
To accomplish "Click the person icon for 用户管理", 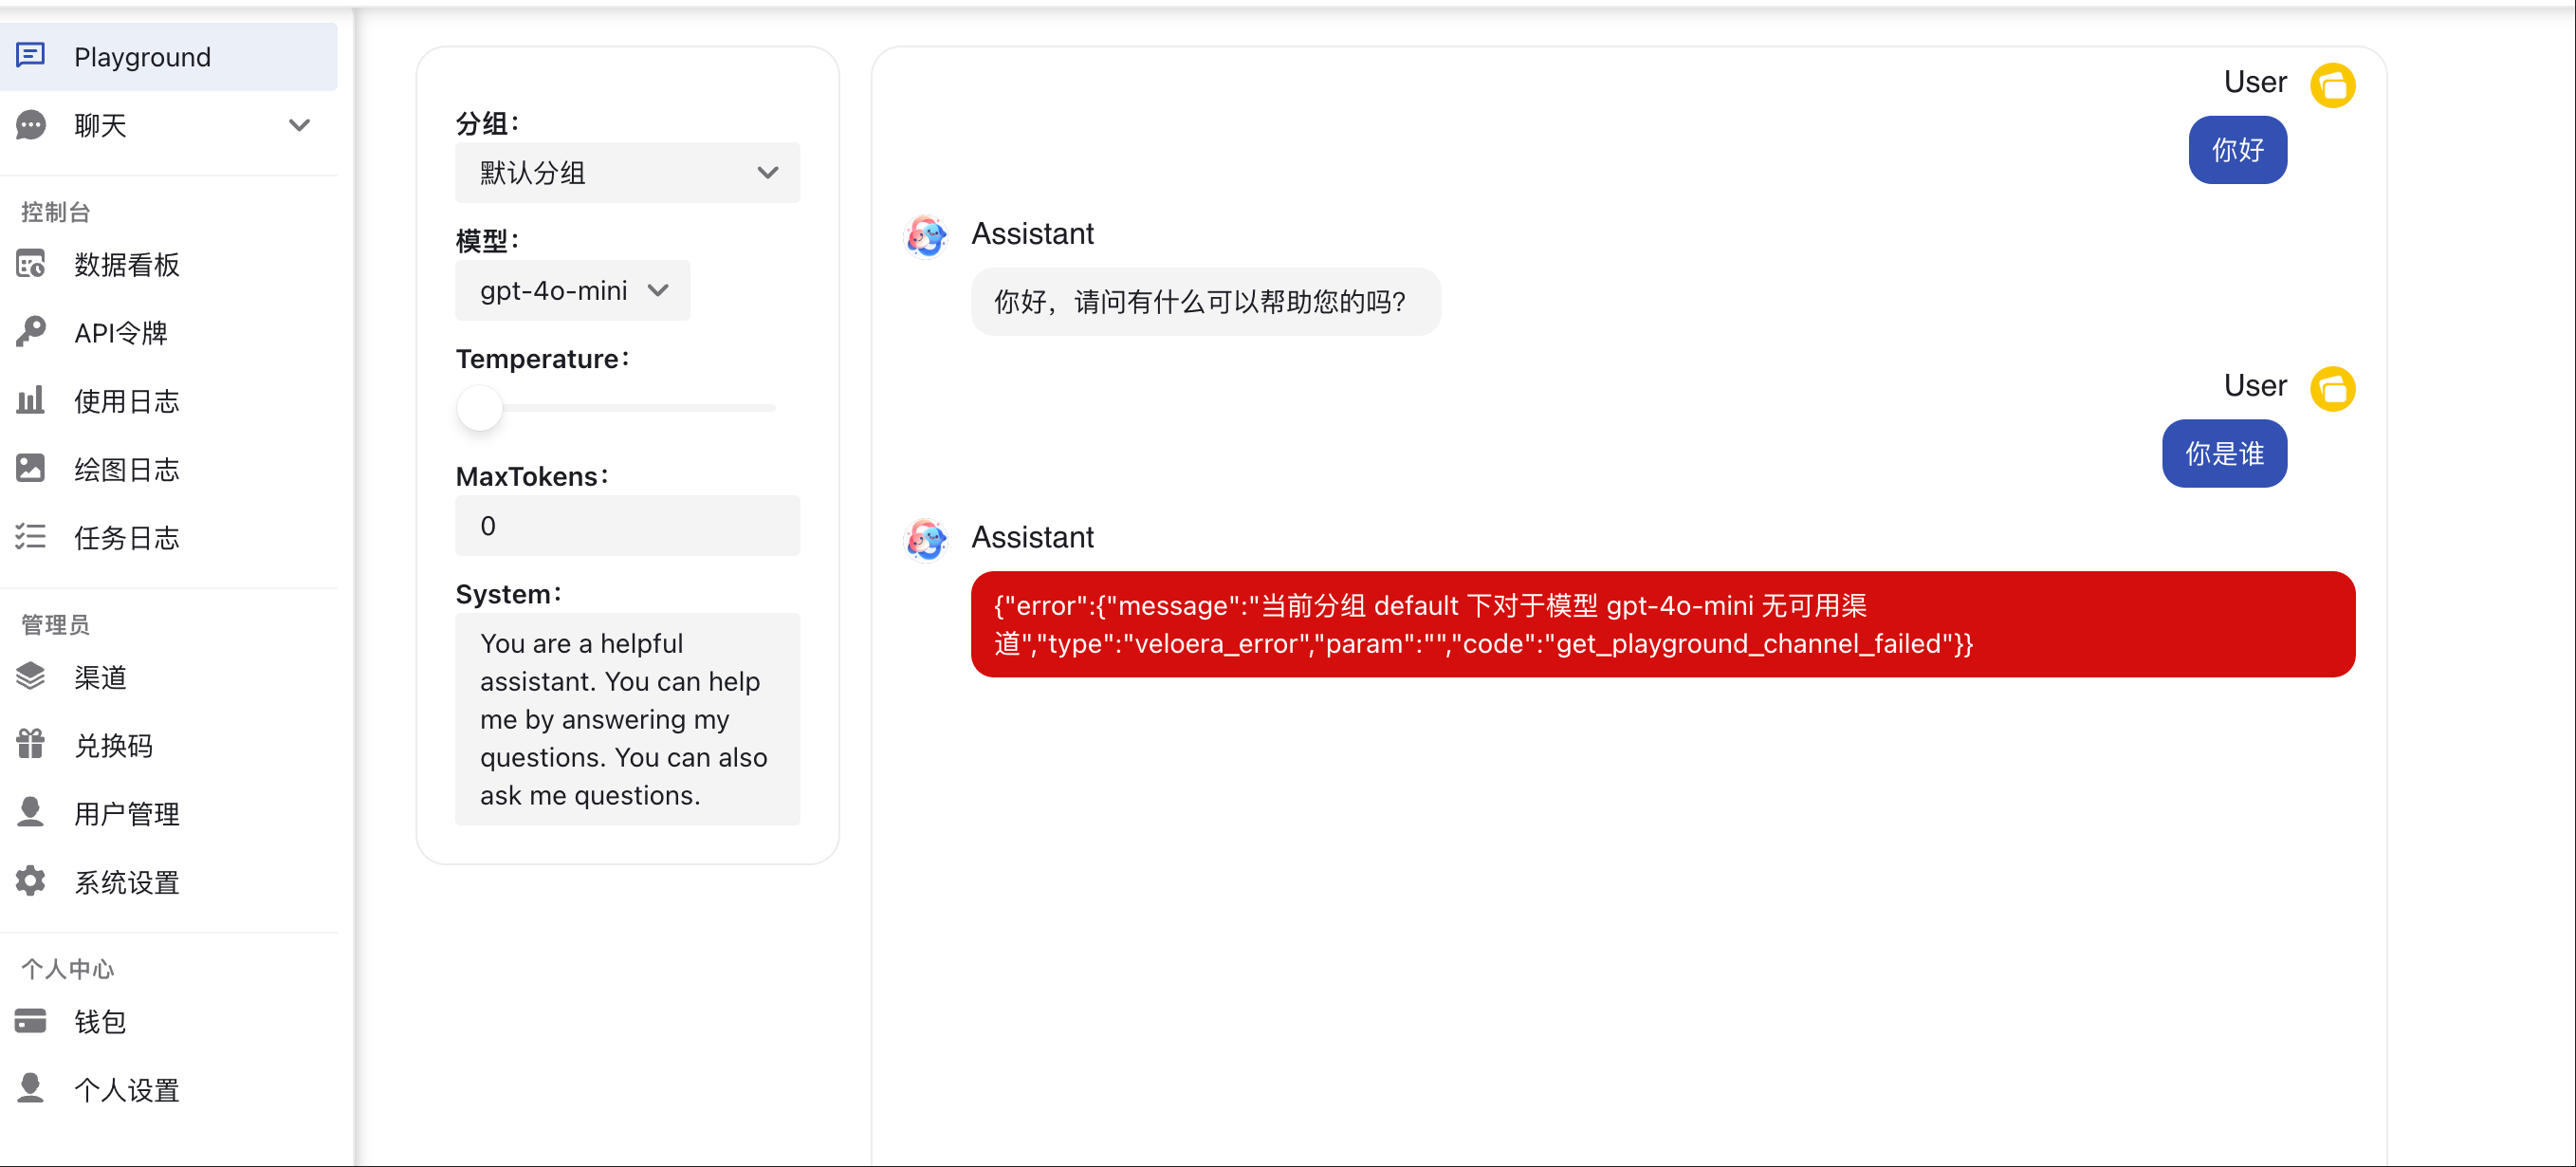I will tap(31, 813).
